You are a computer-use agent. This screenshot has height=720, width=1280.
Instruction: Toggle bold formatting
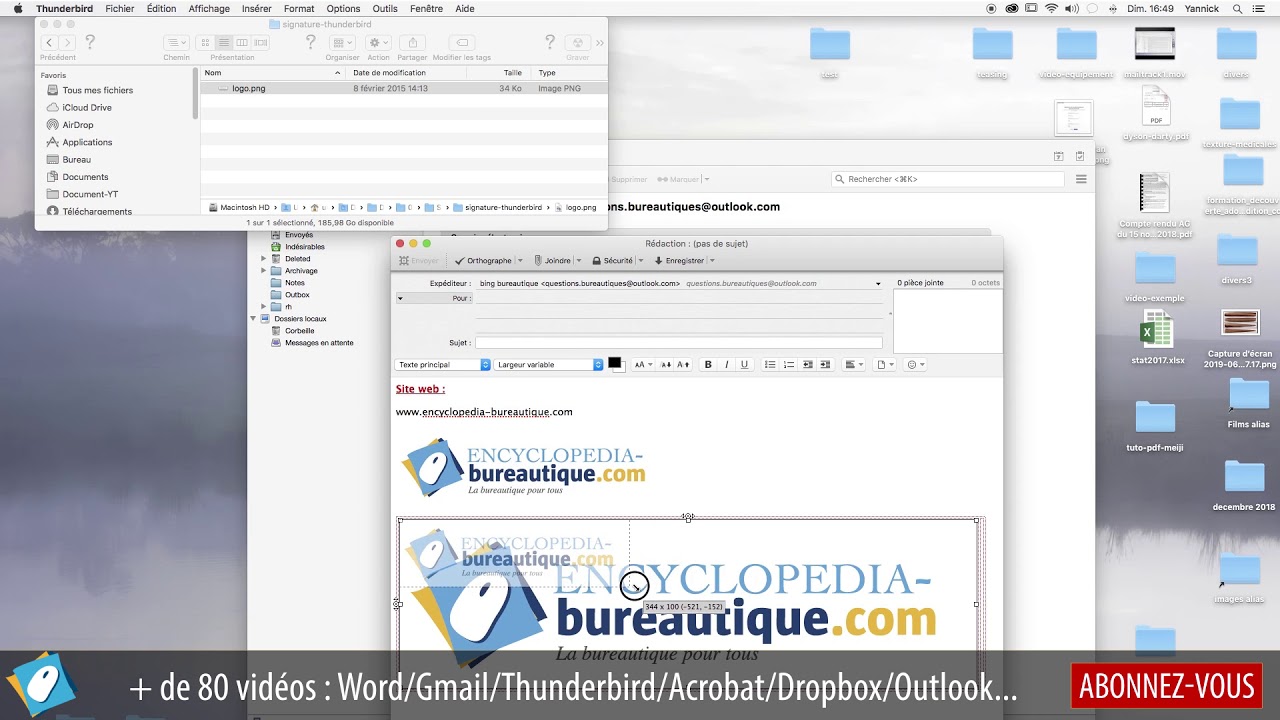click(708, 365)
